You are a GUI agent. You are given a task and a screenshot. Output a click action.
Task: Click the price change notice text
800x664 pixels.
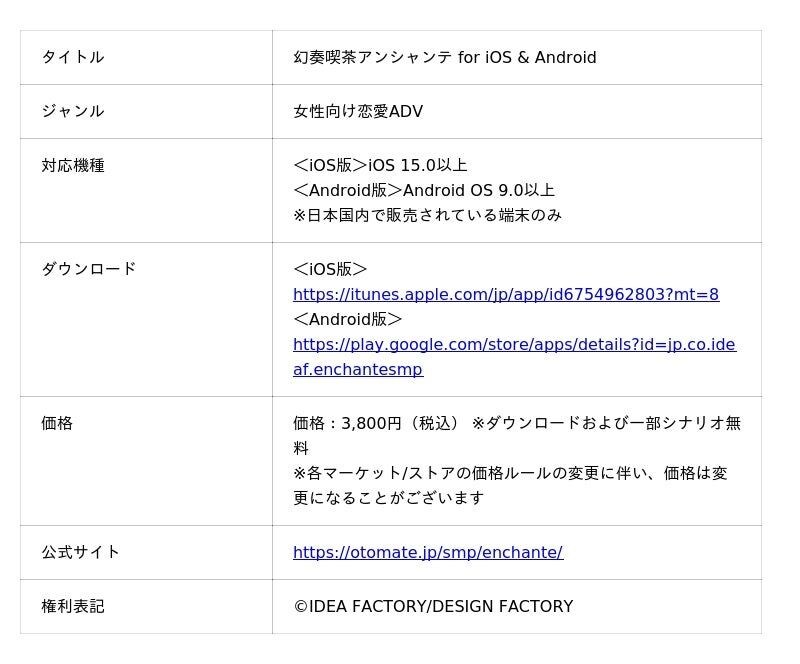tap(510, 485)
